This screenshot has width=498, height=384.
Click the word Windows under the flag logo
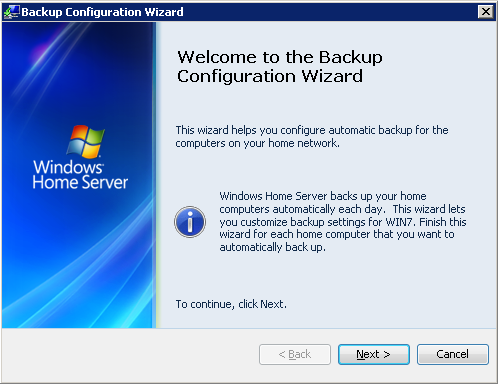tap(68, 167)
